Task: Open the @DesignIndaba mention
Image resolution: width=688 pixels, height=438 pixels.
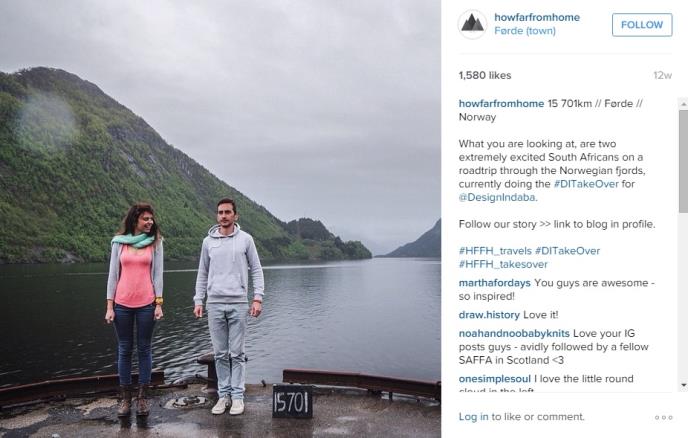Action: [x=498, y=197]
